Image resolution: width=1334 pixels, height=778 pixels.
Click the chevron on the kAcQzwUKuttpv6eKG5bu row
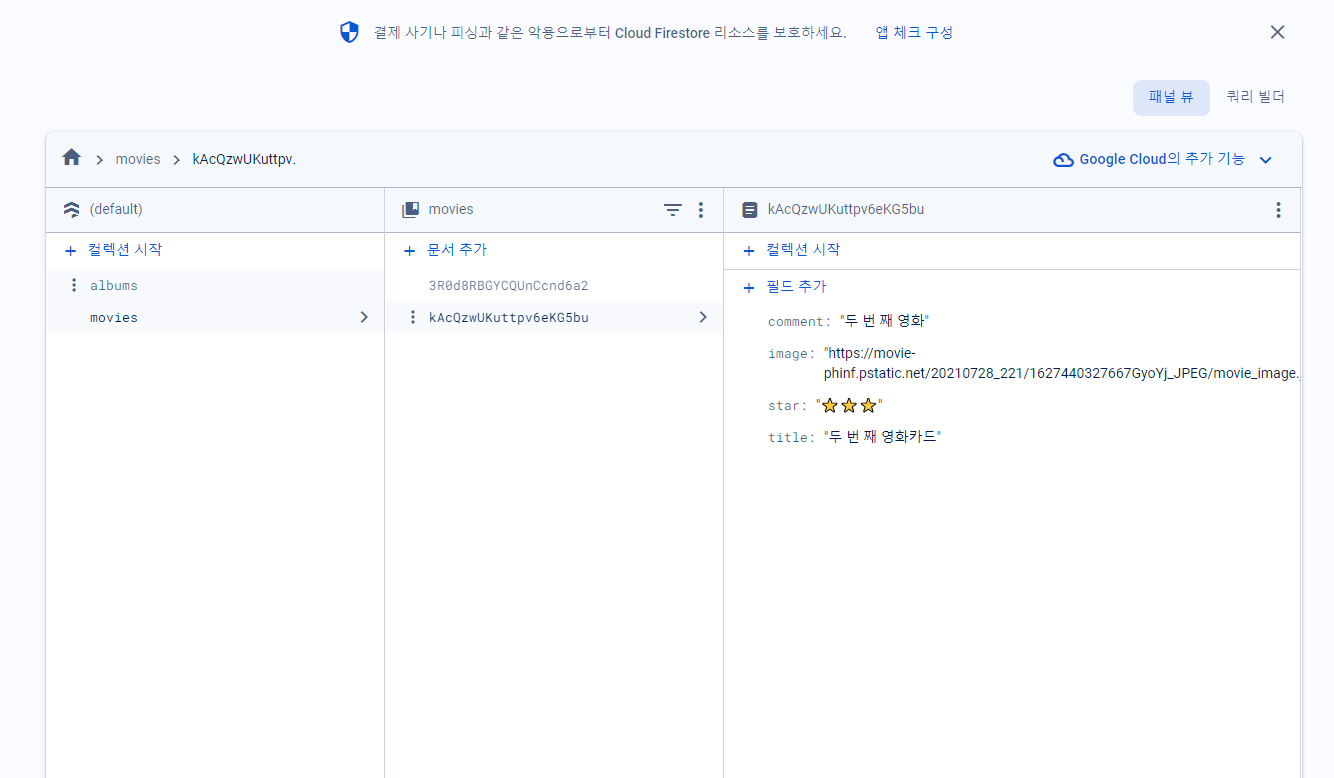[x=703, y=317]
